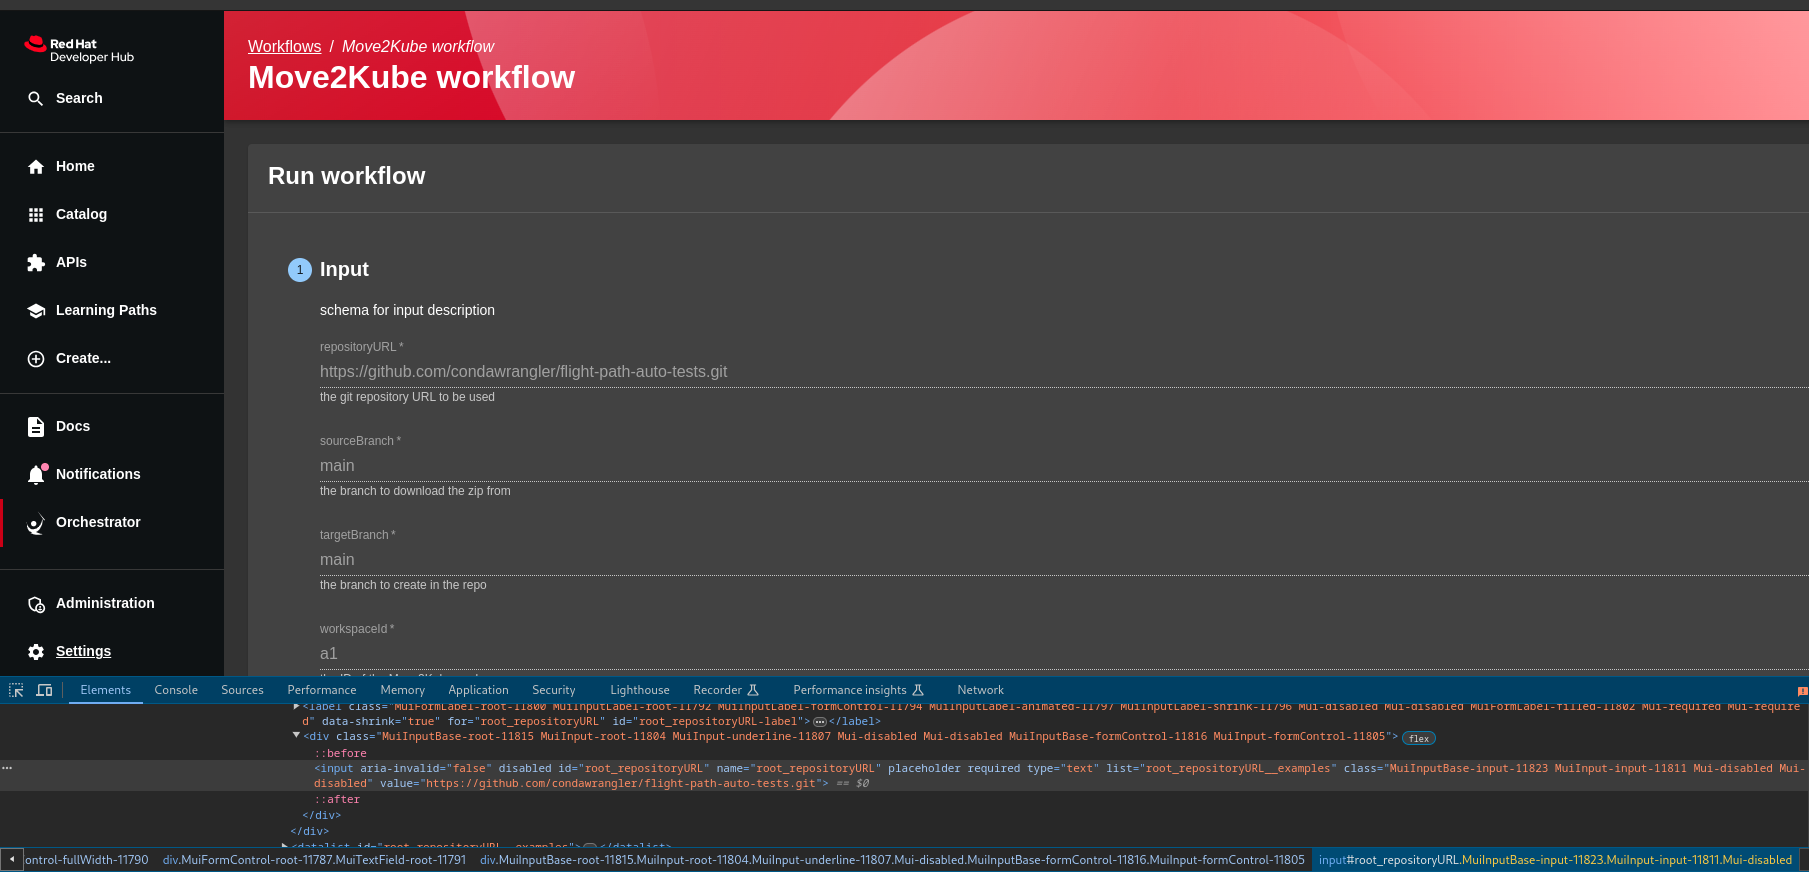Toggle the DevTools device toolbar icon

click(44, 690)
